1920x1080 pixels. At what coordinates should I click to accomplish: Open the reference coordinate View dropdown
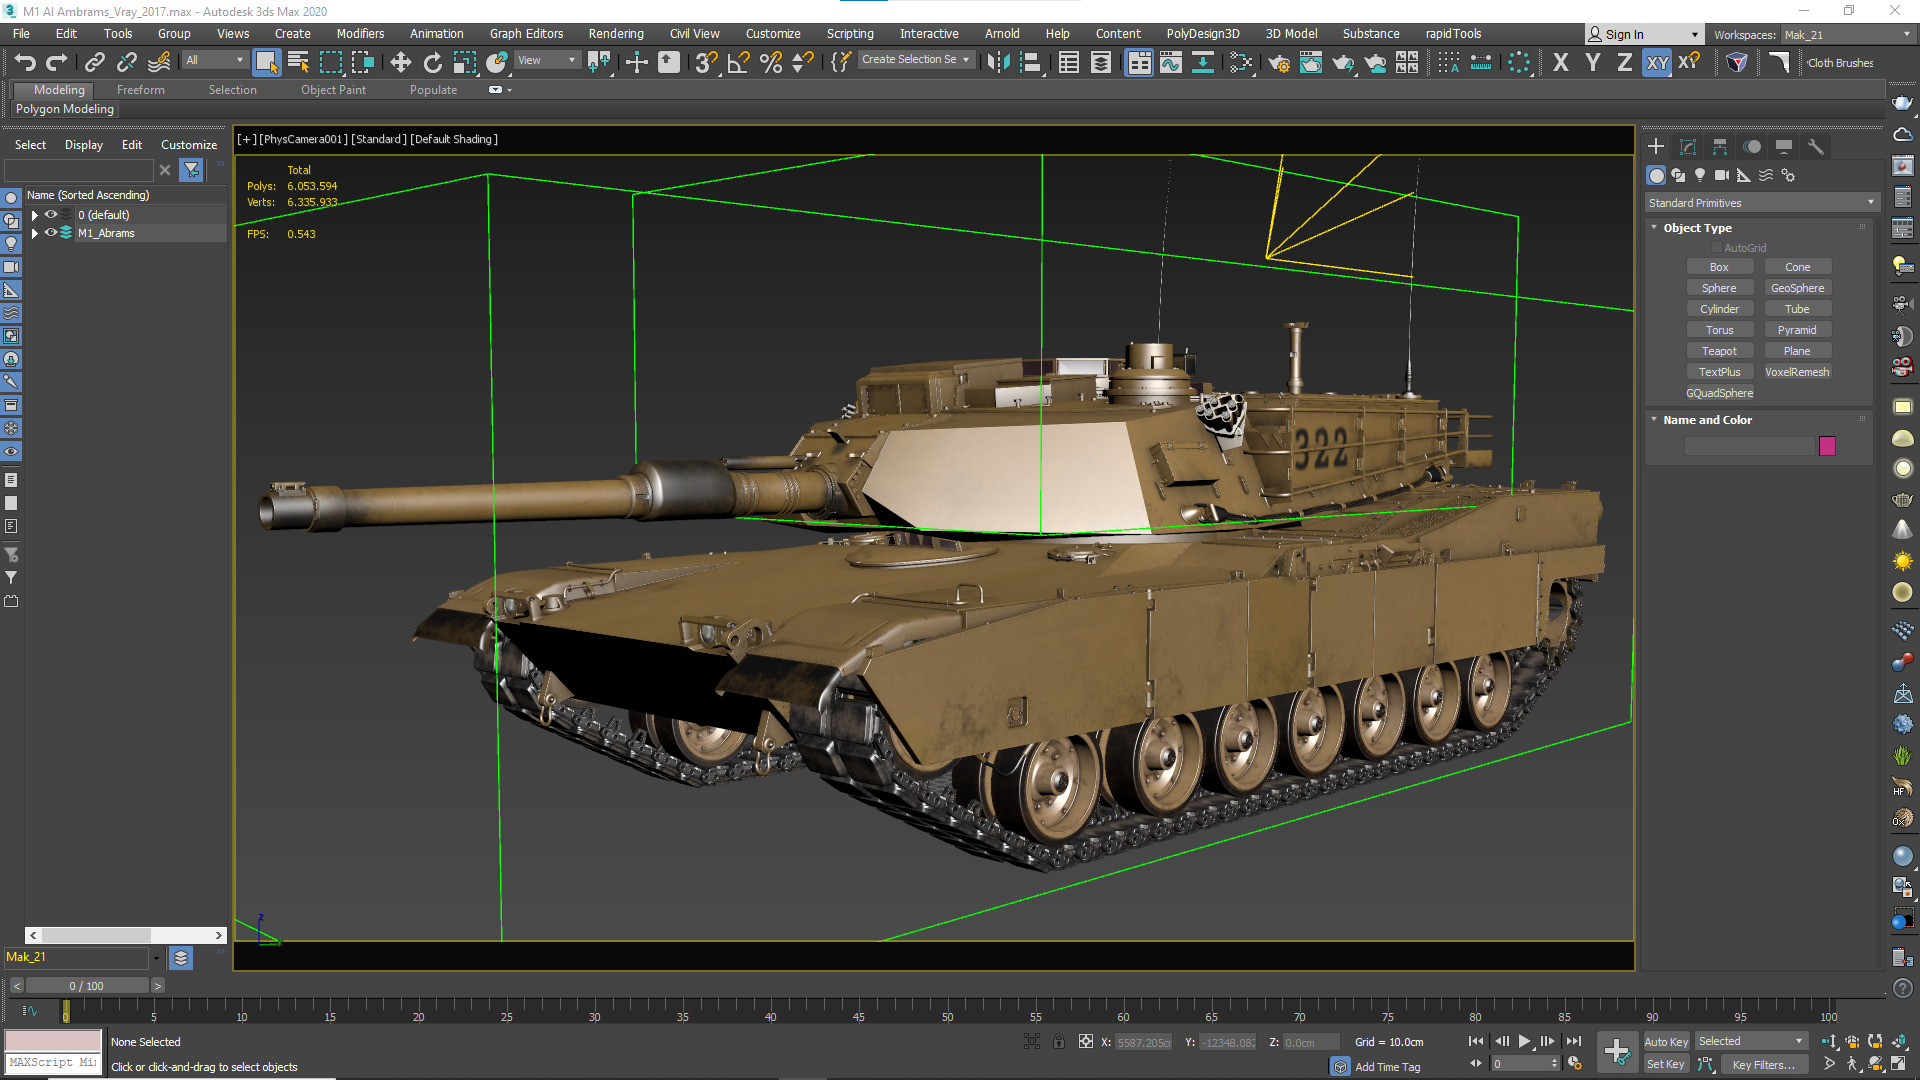(x=546, y=60)
